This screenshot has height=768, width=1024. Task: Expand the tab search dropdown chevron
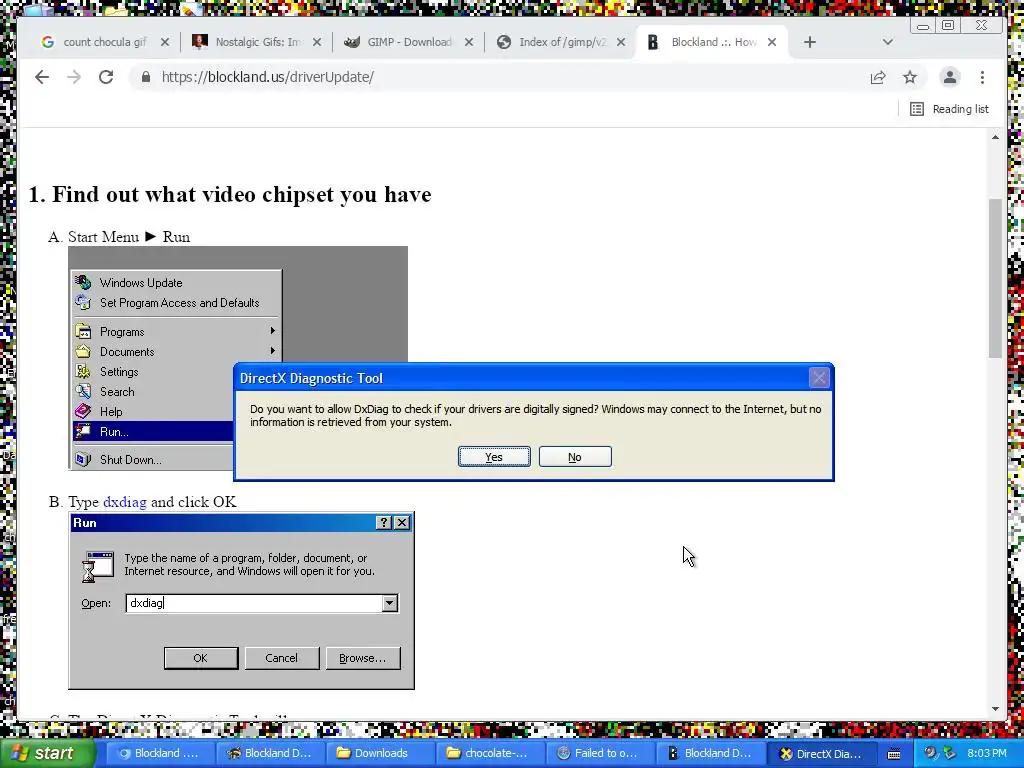click(887, 42)
